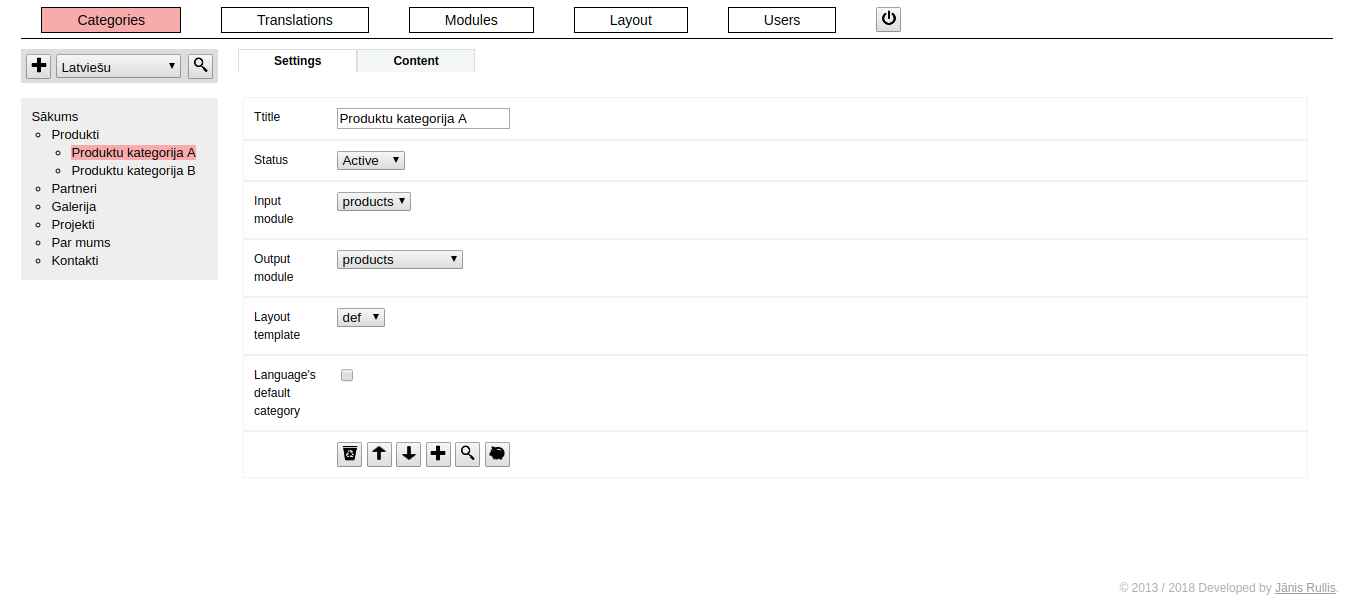1354x602 pixels.
Task: Toggle the Language's default category checkbox
Action: pos(347,375)
